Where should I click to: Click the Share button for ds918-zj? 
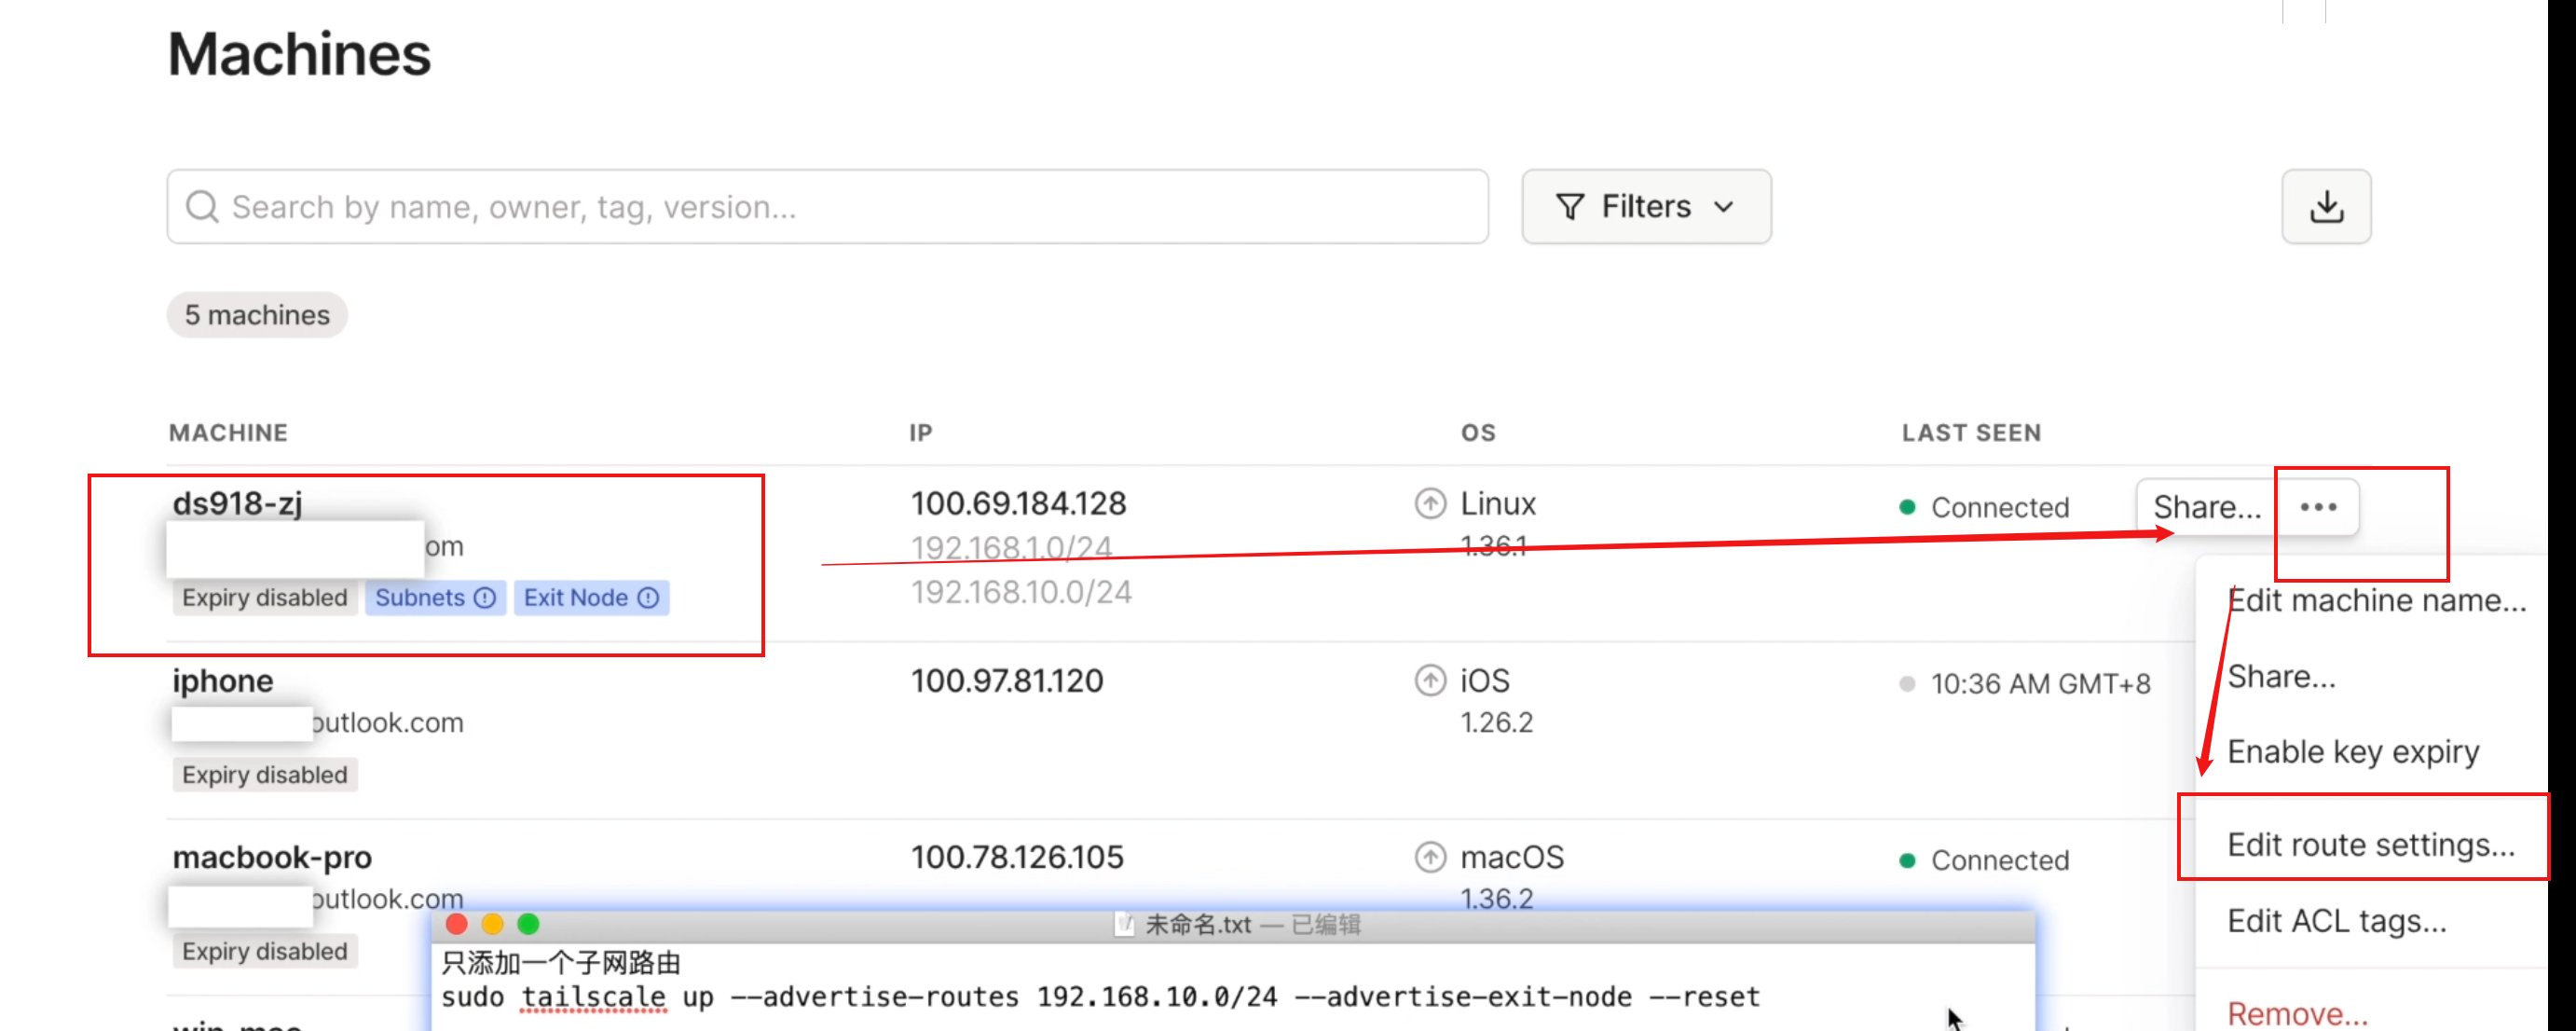[x=2205, y=507]
